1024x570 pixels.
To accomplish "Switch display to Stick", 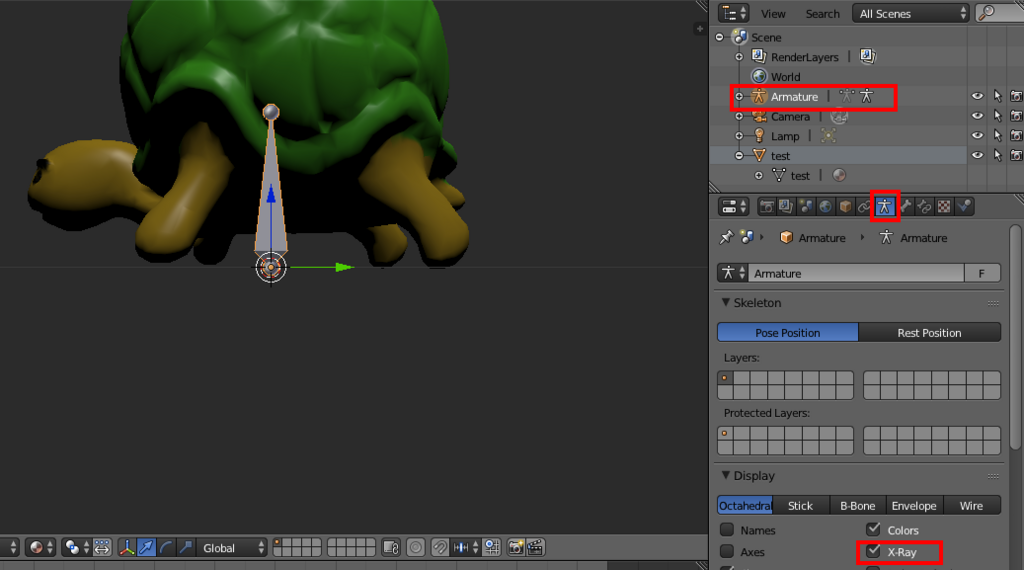I will (x=801, y=505).
